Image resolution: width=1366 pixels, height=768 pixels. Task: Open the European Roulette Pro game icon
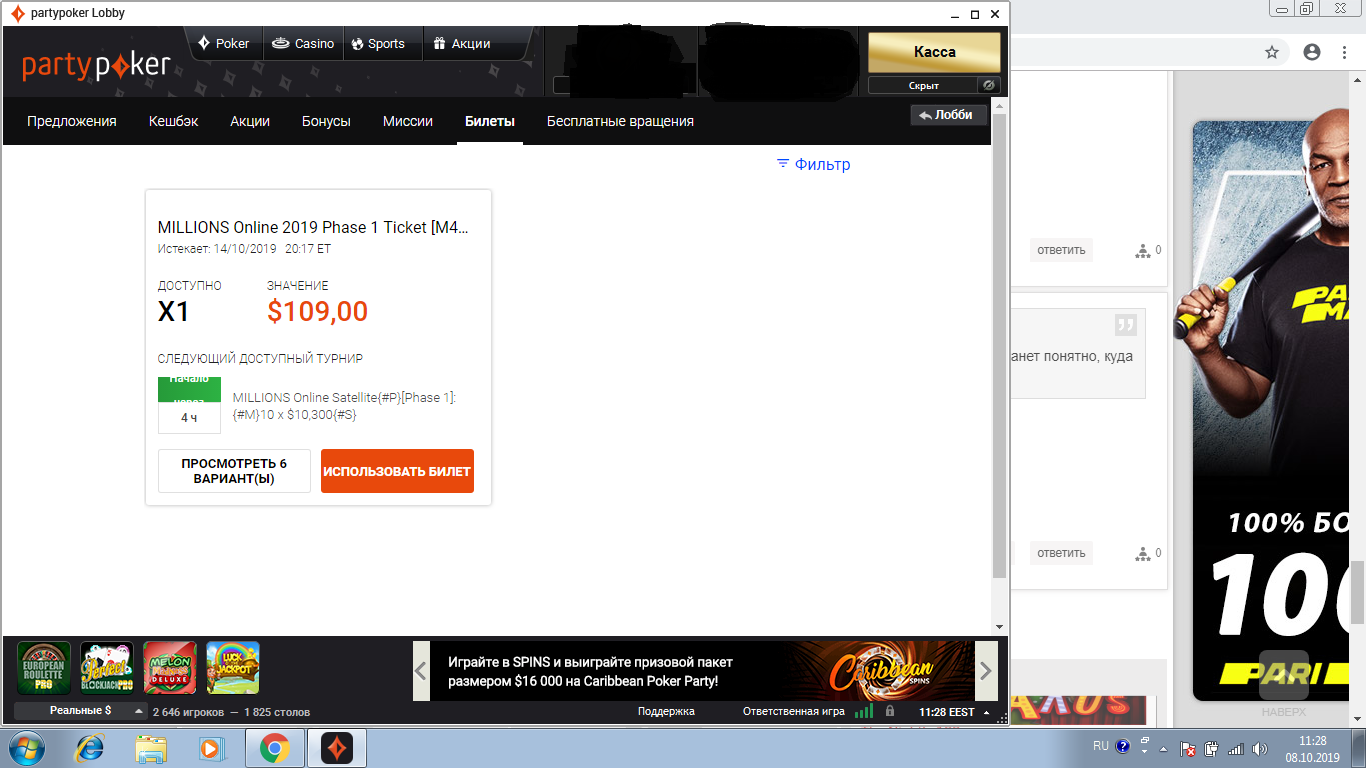tap(44, 668)
